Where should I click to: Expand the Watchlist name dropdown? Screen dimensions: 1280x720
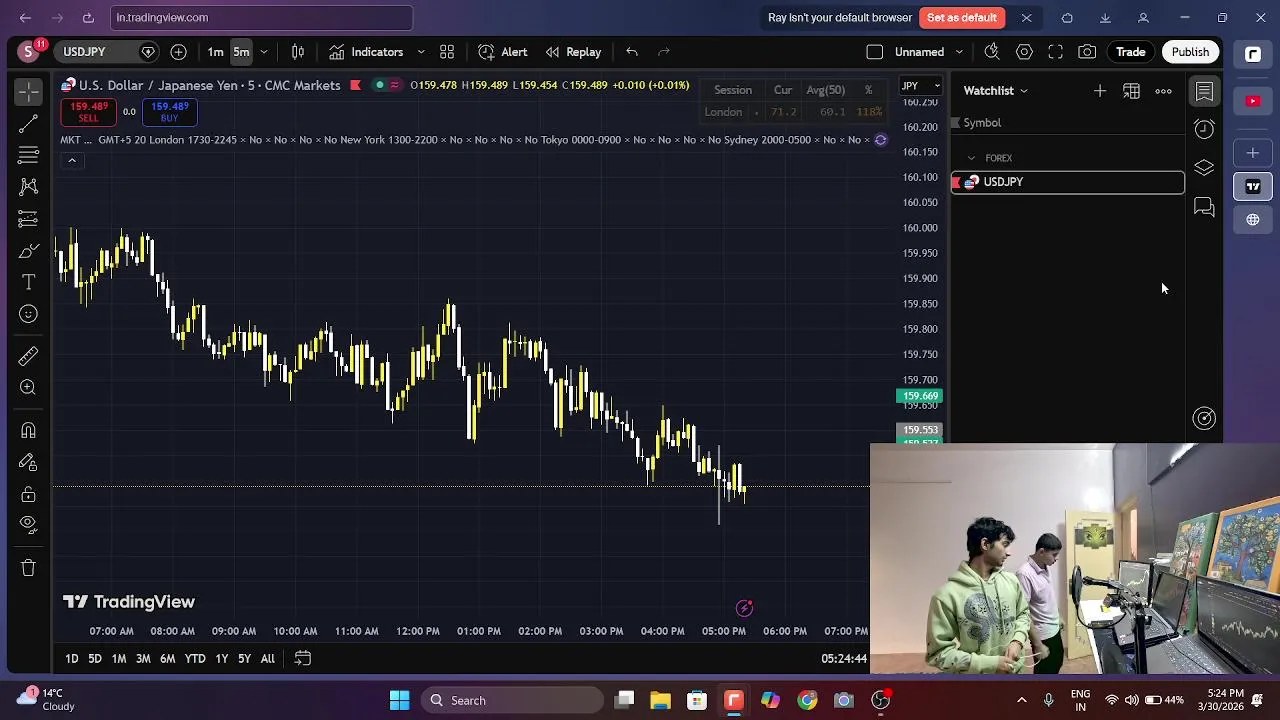coord(995,91)
